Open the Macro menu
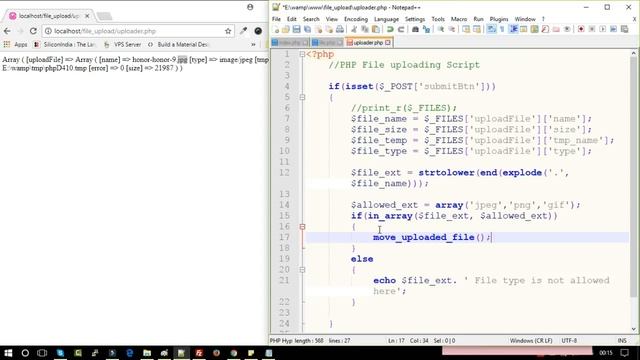 pos(459,19)
